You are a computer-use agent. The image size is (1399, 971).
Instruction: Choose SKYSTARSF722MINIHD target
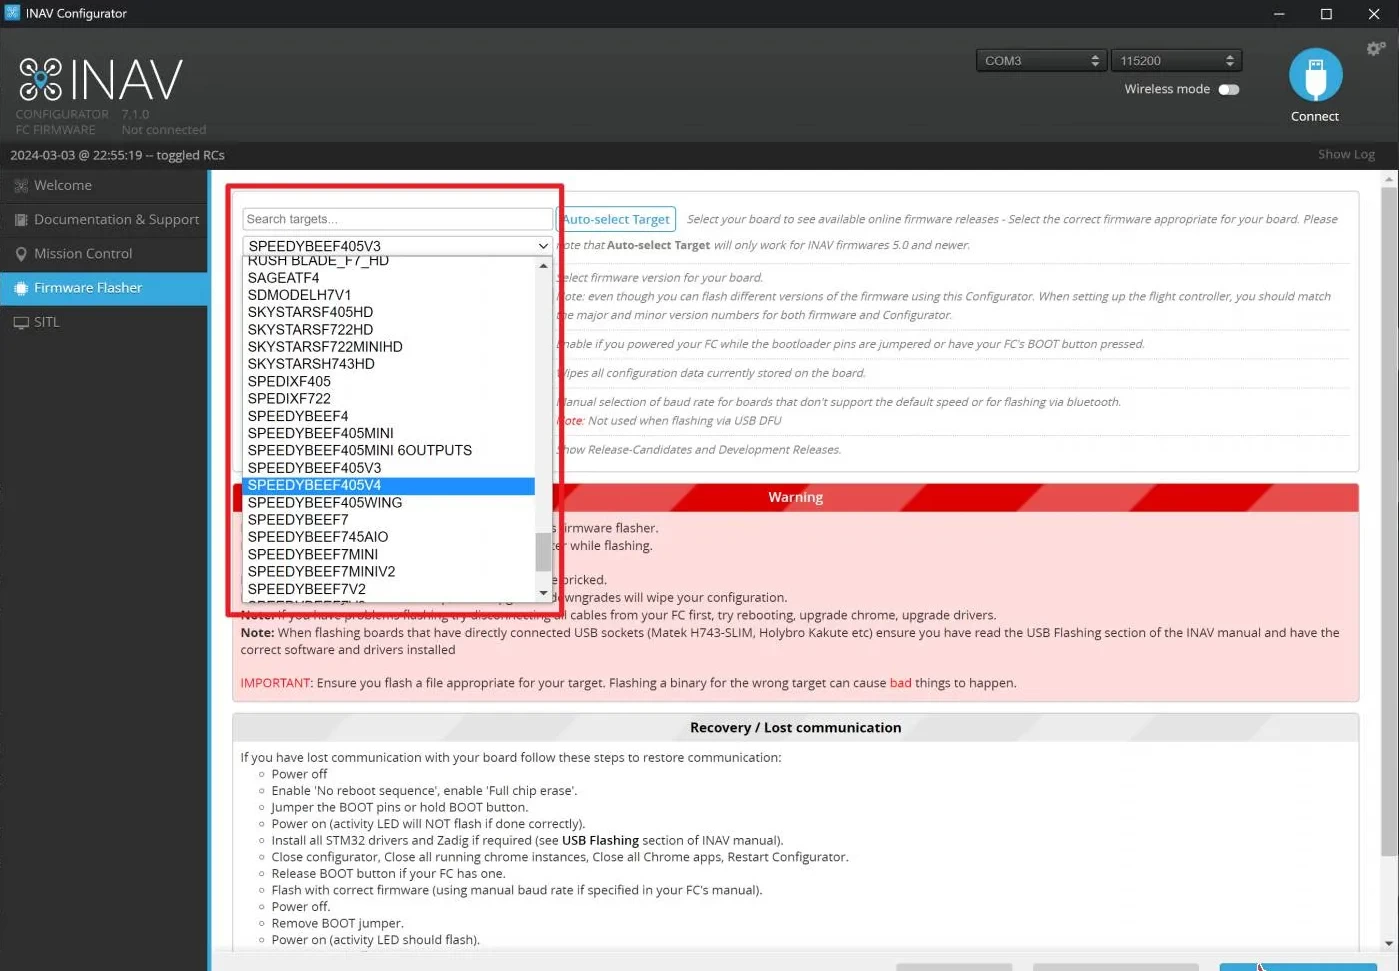[x=388, y=346]
